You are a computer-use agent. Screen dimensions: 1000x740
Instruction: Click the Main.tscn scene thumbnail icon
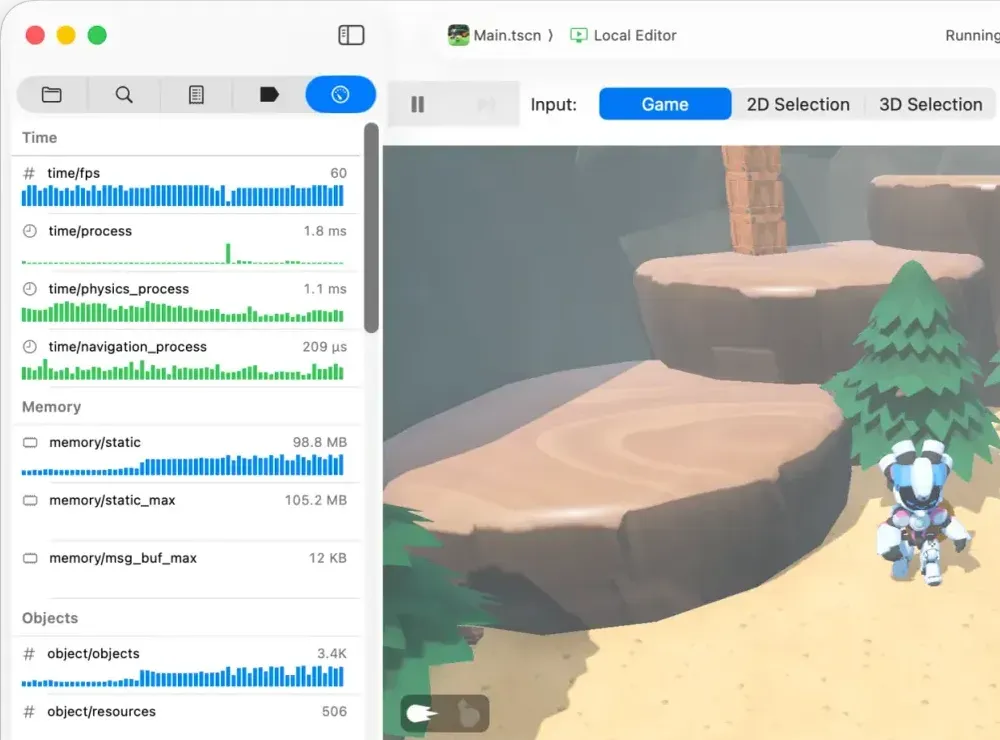[x=458, y=35]
